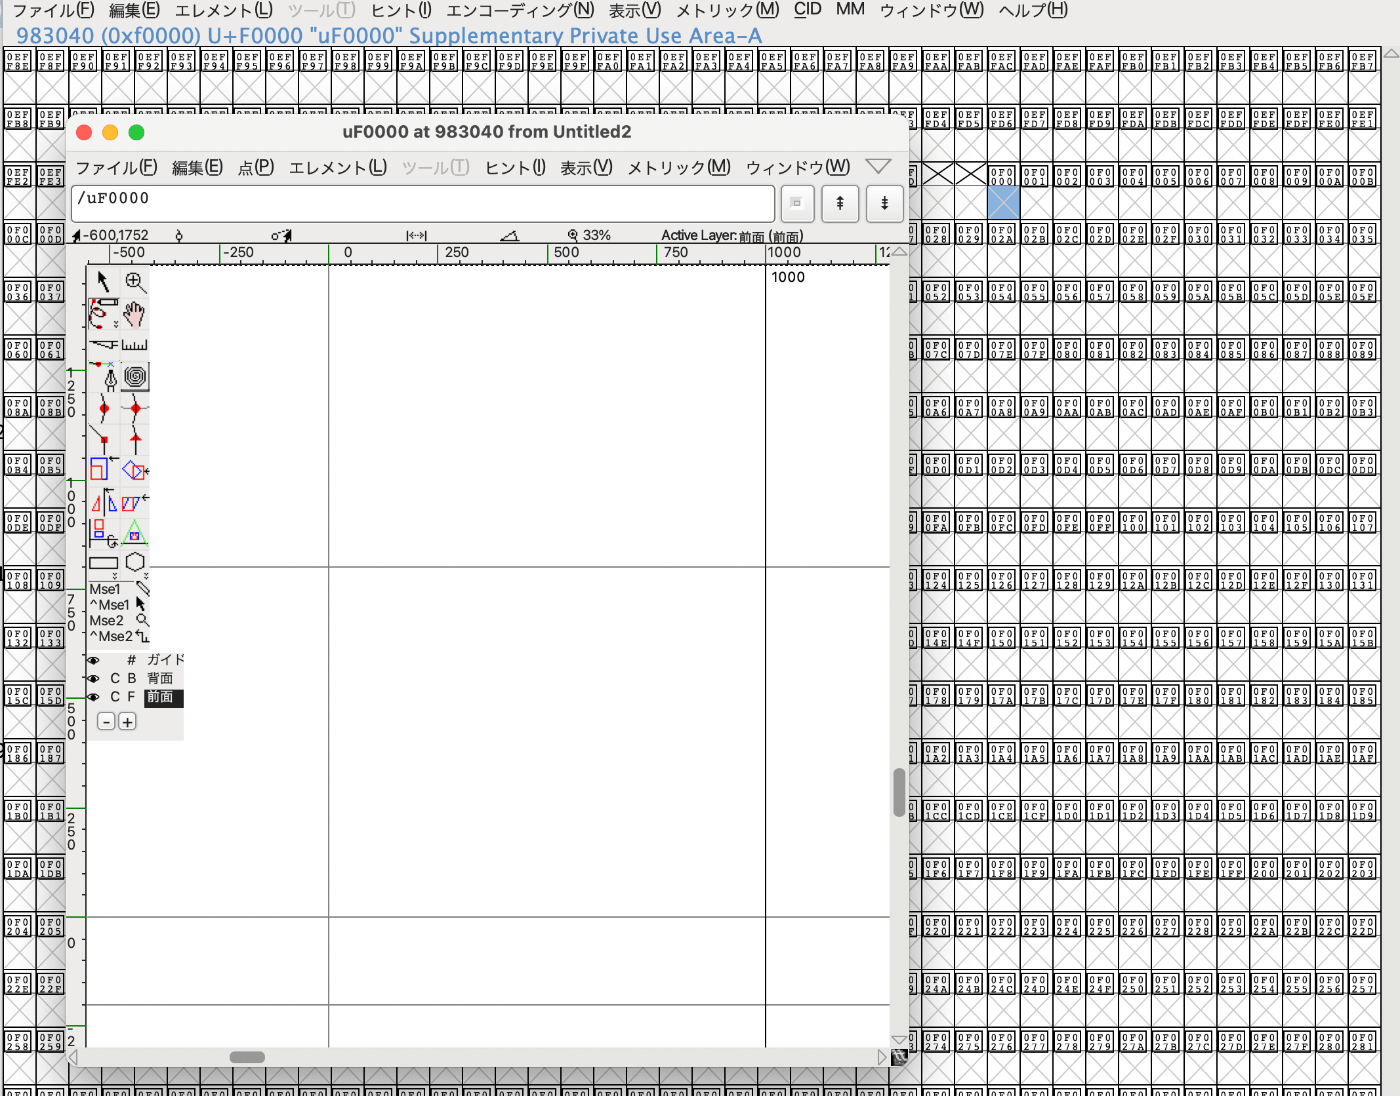Select the HV curve point tool
The image size is (1400, 1096).
tap(135, 408)
